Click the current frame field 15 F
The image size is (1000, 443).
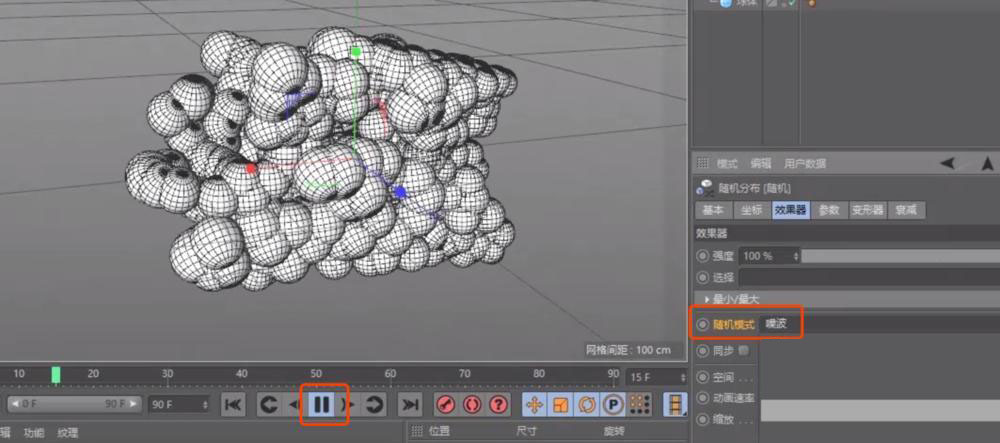[x=656, y=377]
